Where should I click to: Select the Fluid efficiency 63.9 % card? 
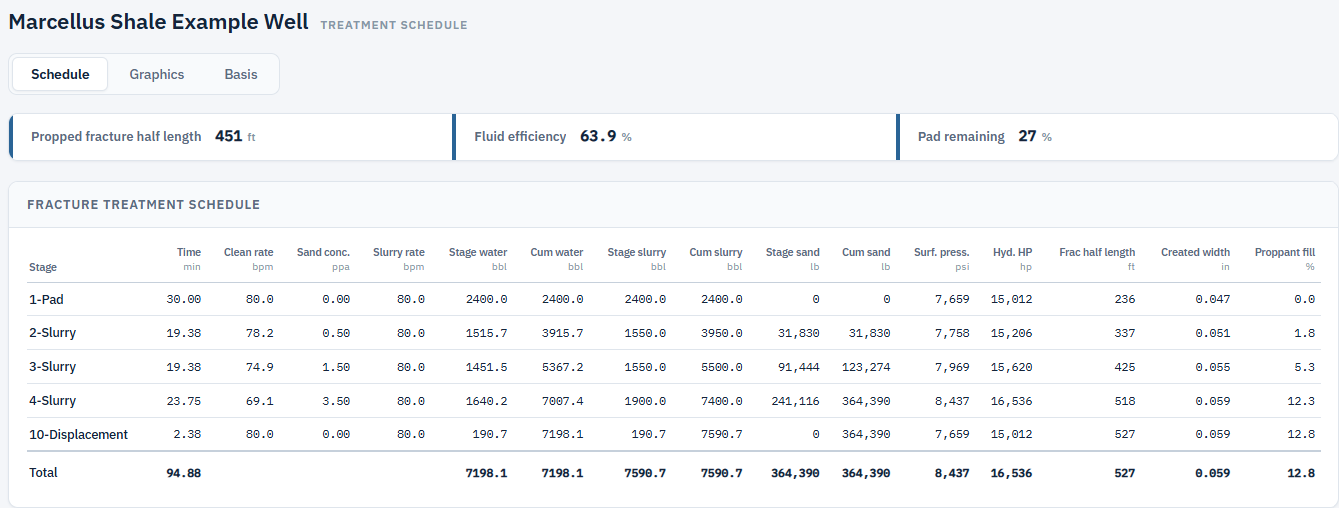675,137
